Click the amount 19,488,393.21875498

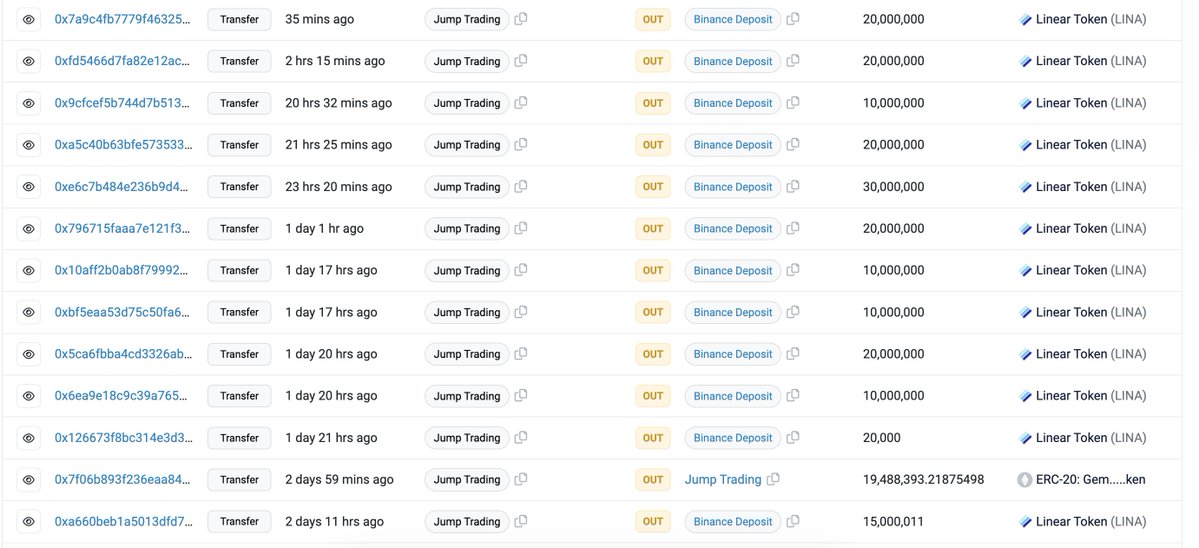click(923, 479)
